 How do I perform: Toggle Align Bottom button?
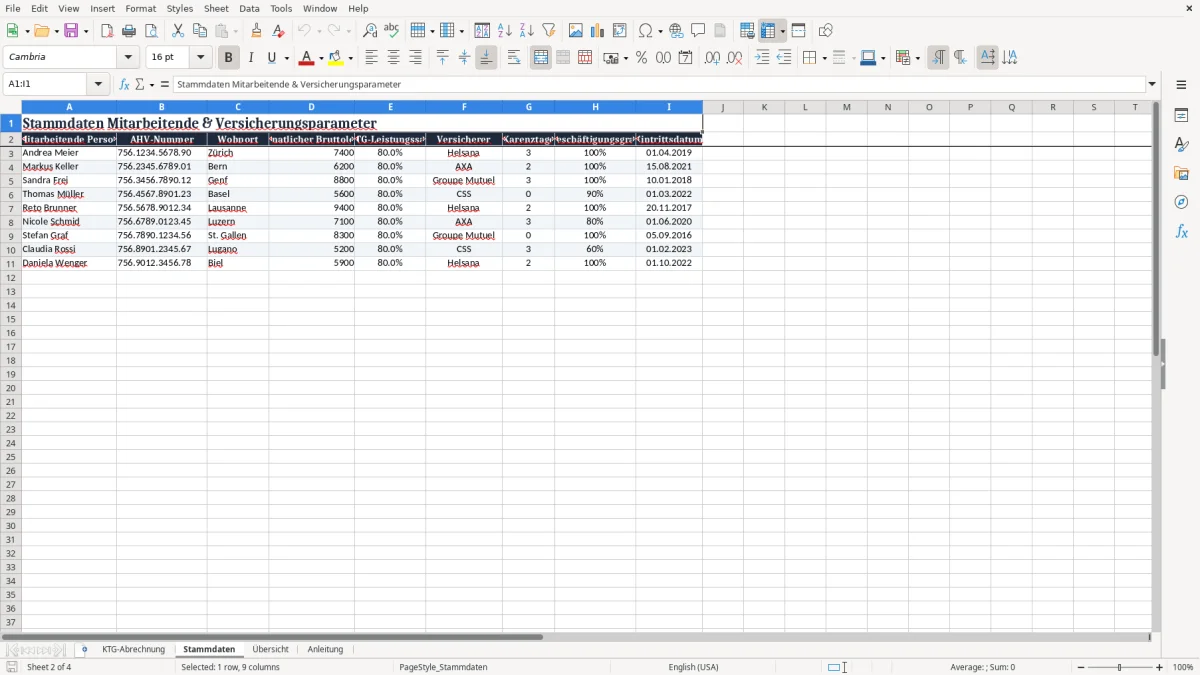pyautogui.click(x=486, y=58)
